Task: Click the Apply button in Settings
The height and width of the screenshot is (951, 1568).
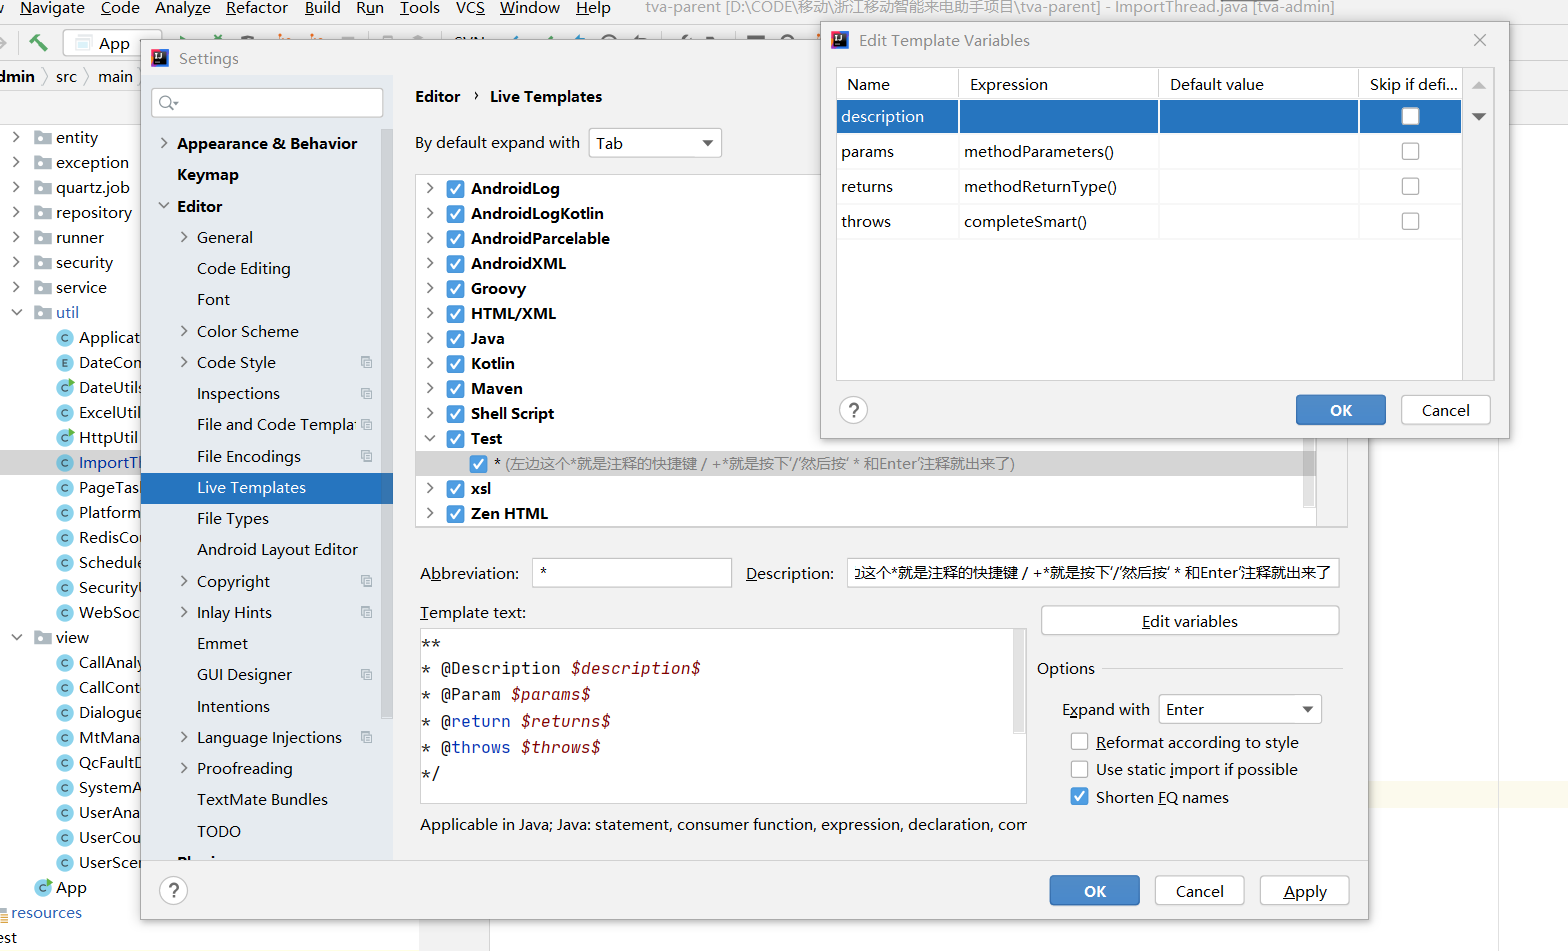Action: (x=1304, y=891)
